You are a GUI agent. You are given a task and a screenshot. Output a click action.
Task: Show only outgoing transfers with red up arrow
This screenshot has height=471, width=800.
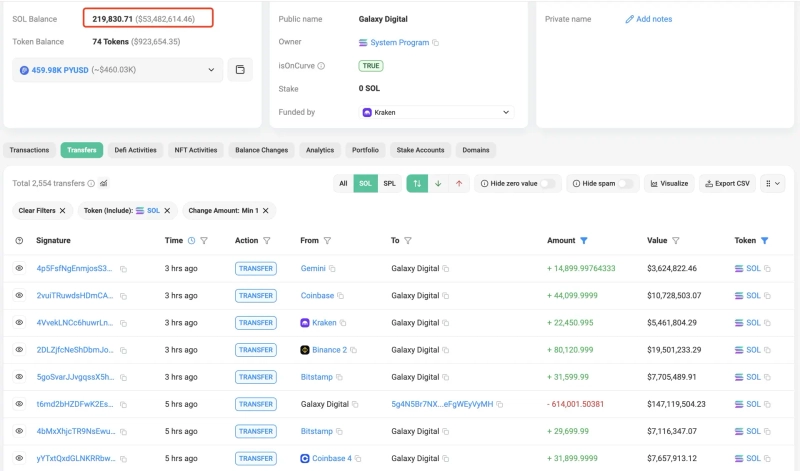coord(459,184)
